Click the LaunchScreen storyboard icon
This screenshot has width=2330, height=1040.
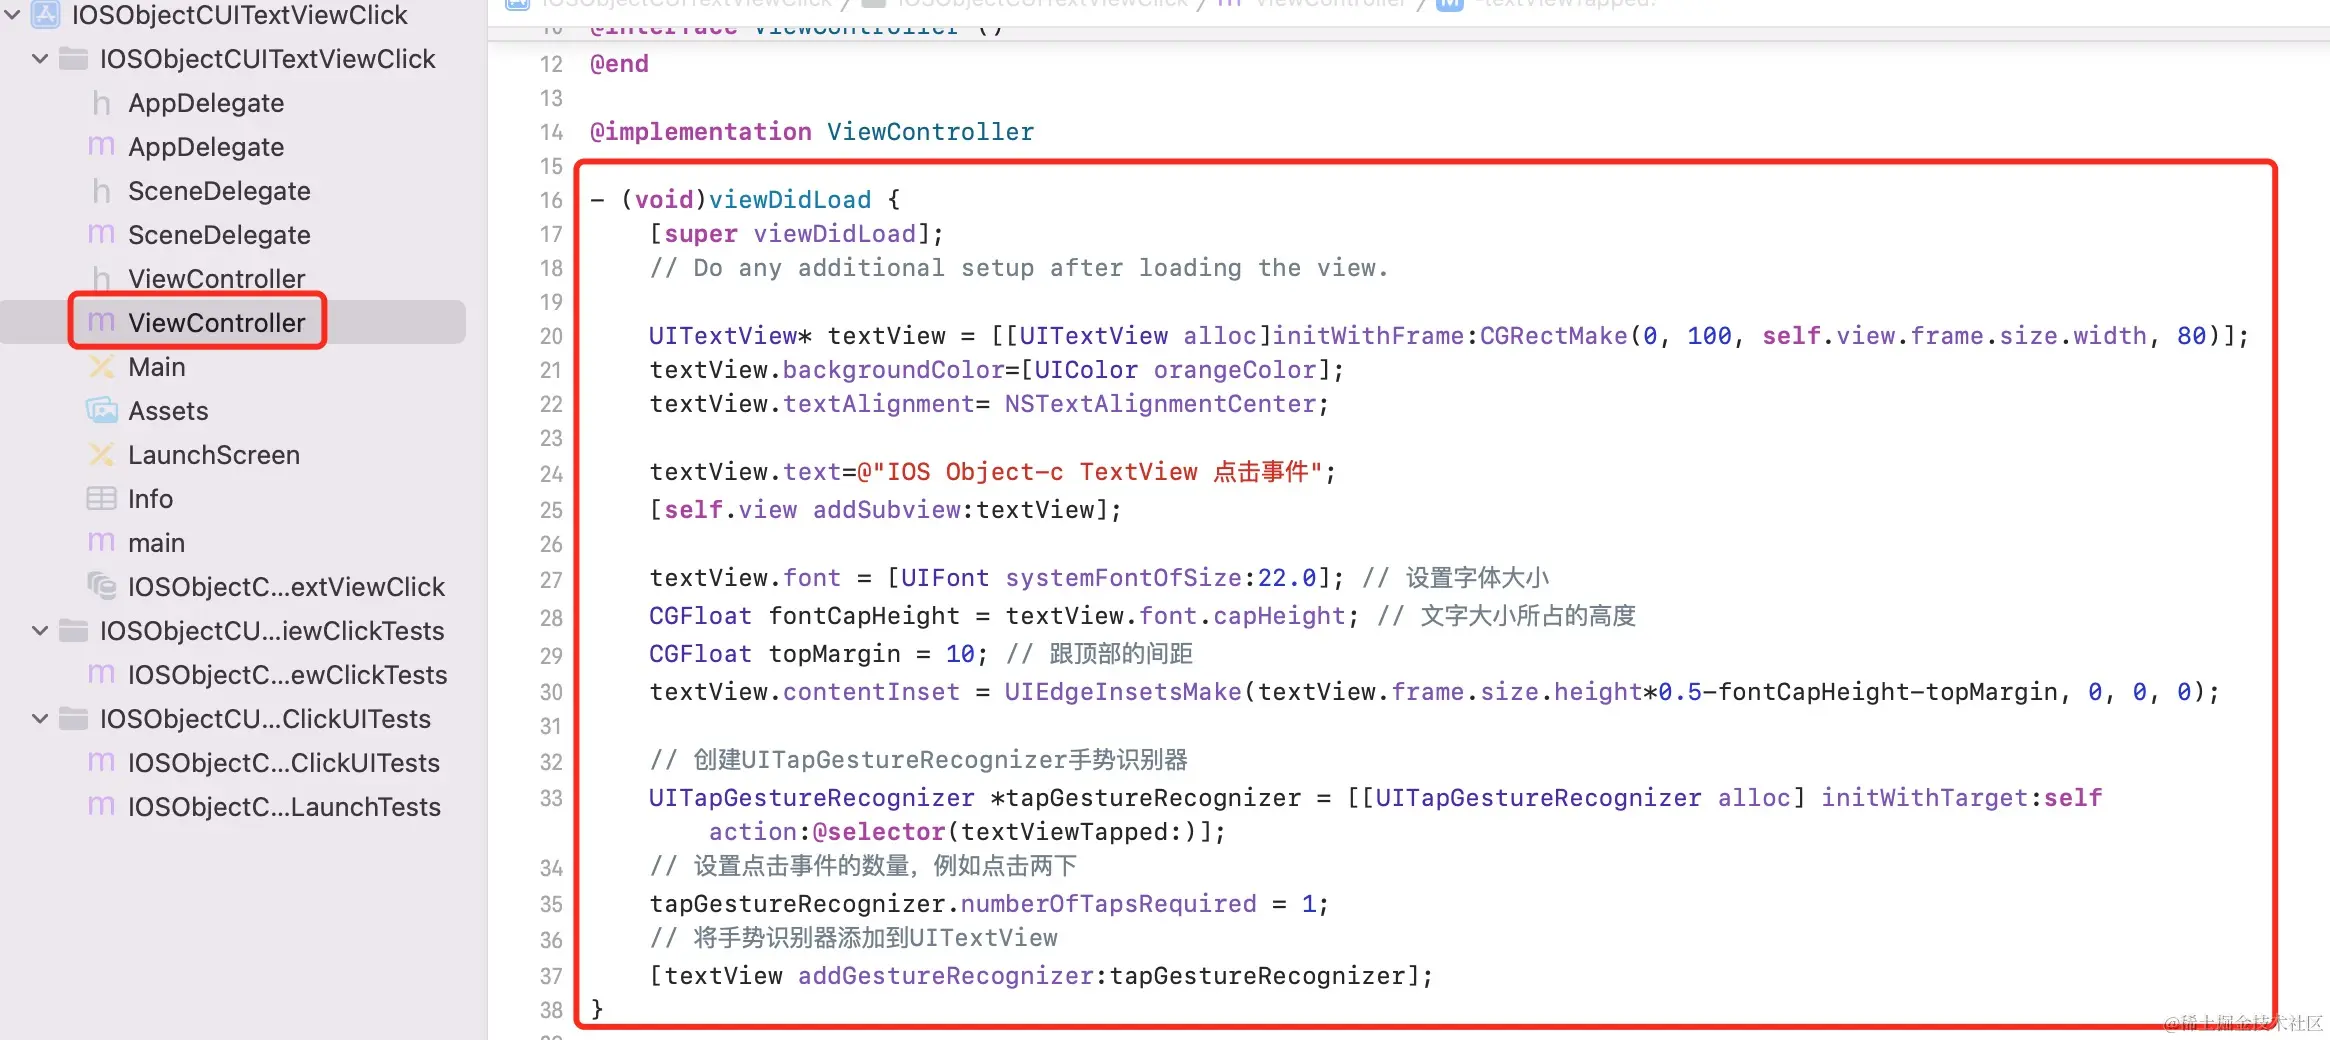point(101,455)
